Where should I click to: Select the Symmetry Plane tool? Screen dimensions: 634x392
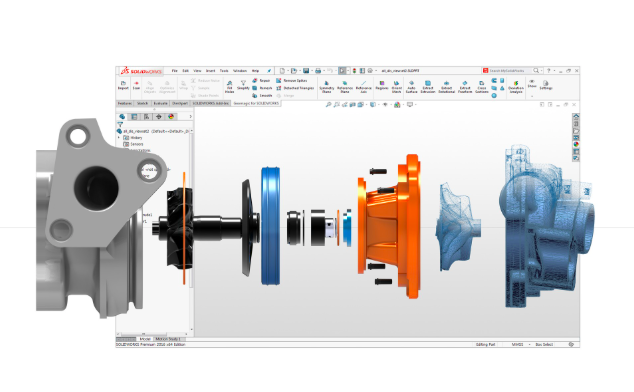[326, 87]
